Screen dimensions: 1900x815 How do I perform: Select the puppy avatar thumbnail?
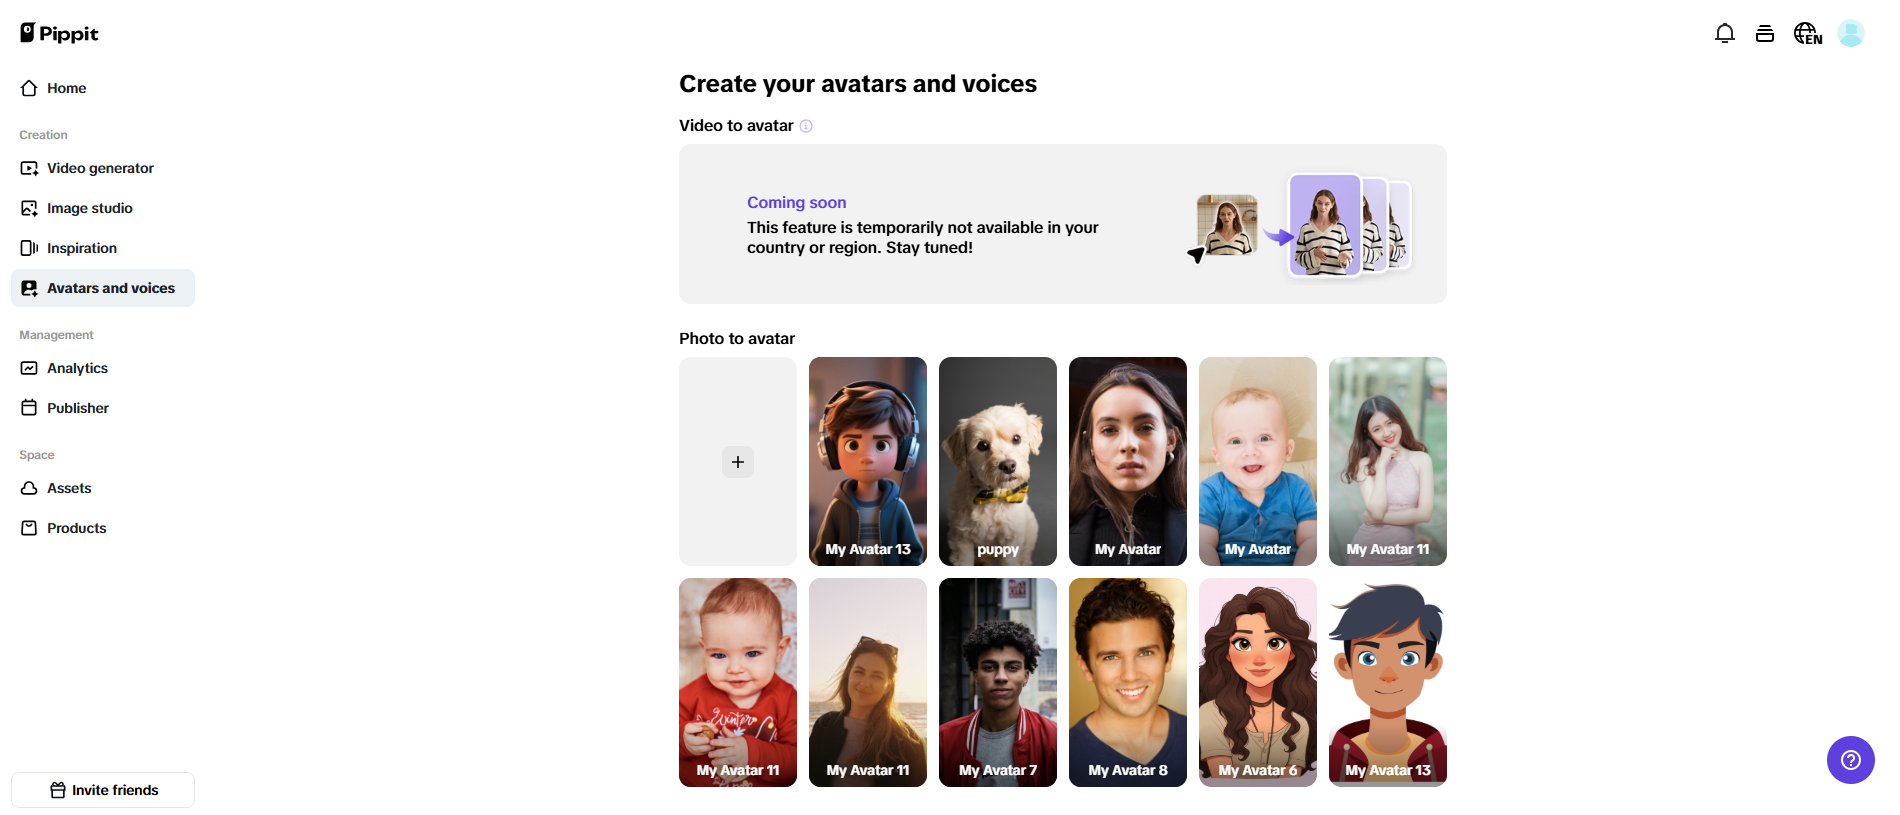coord(998,461)
